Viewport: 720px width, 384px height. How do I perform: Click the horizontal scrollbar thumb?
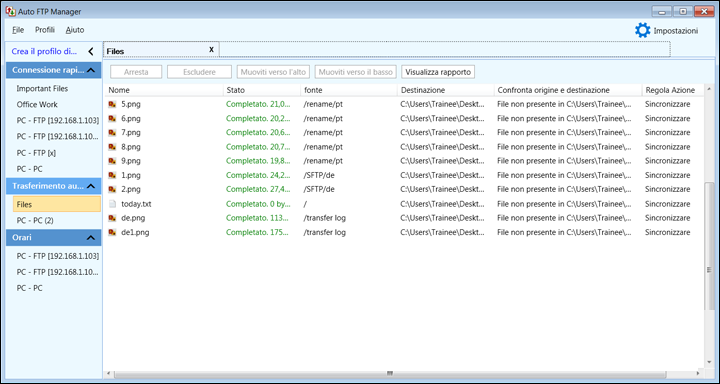pos(389,373)
